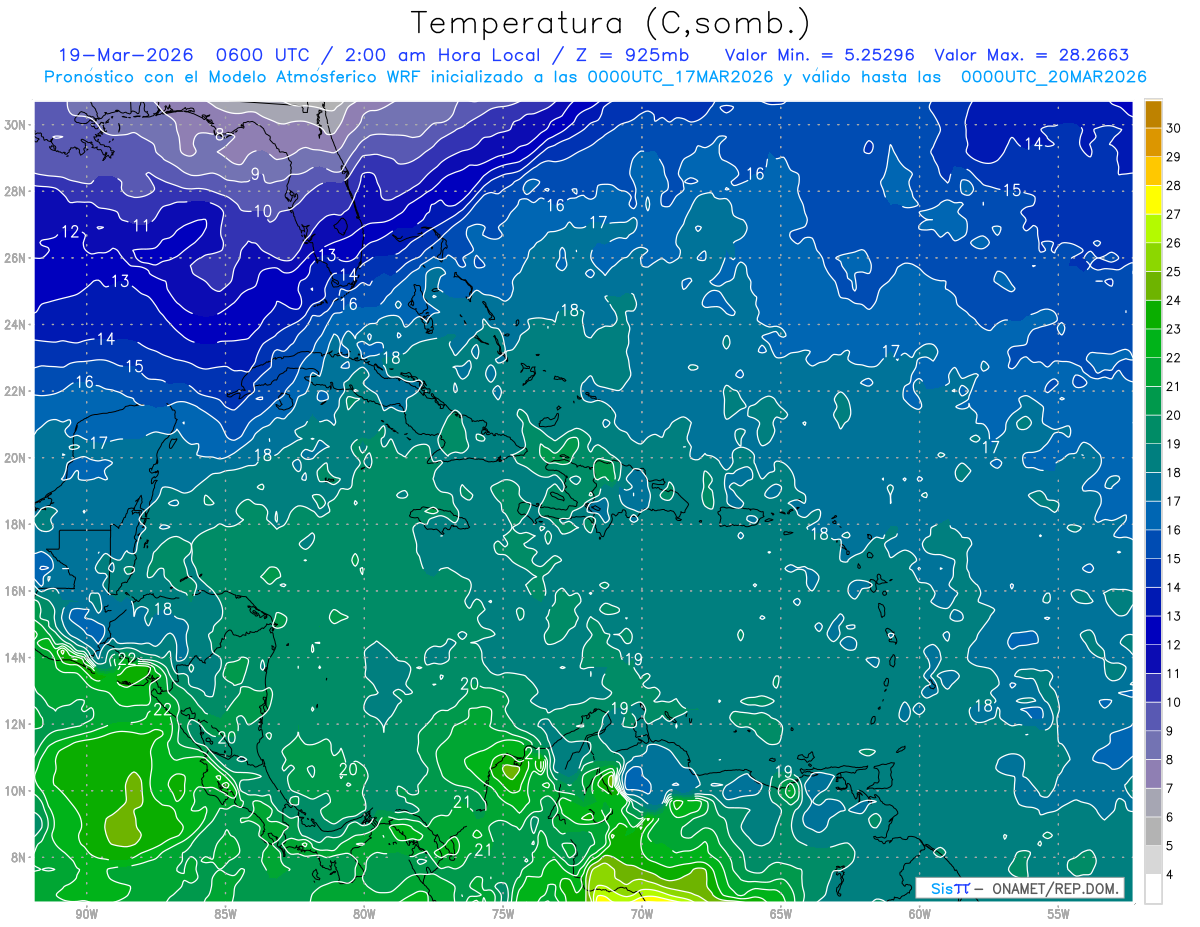Screen dimensions: 1200x927
Task: Click the '9' contour label on the map
Action: tap(255, 174)
